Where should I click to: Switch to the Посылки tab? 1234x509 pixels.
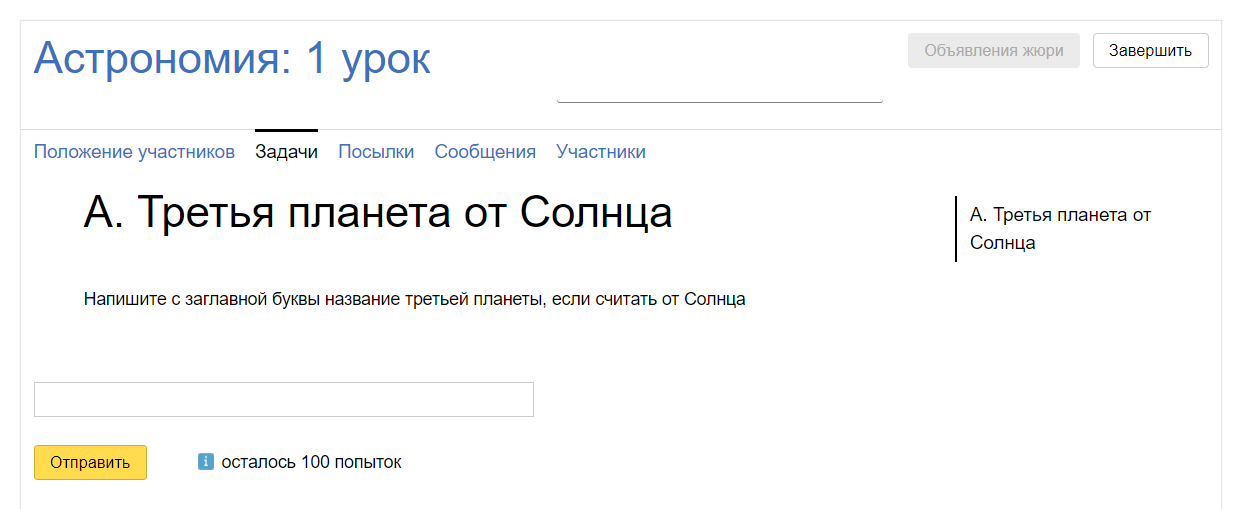(x=376, y=152)
